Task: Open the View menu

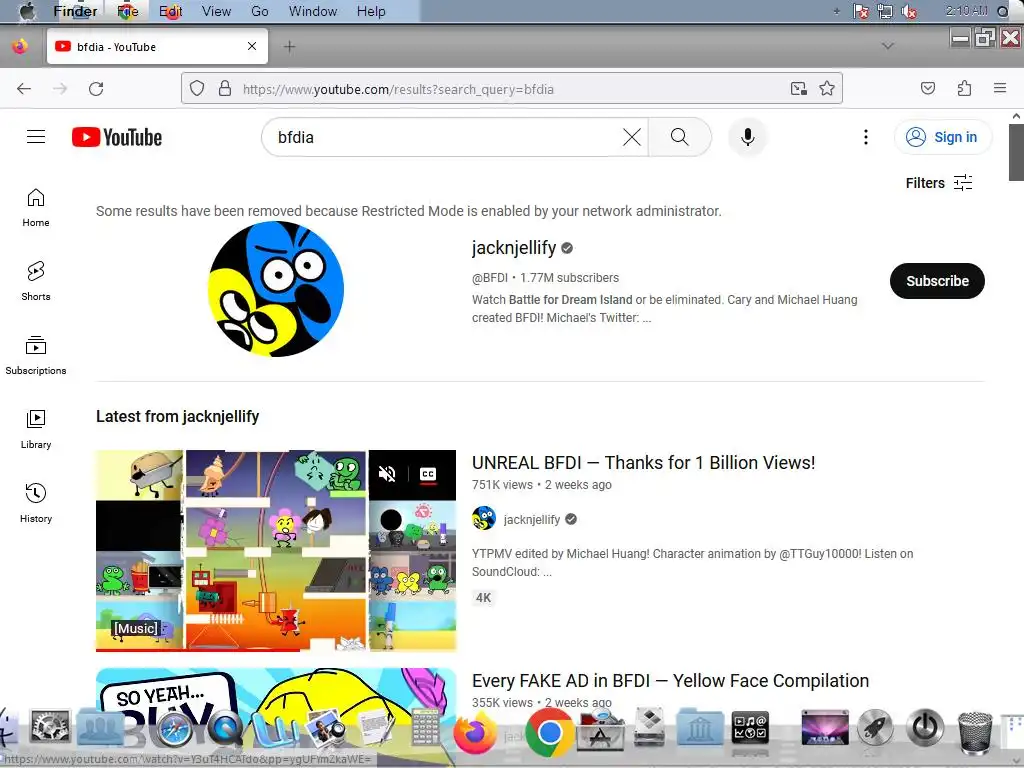Action: pyautogui.click(x=216, y=11)
